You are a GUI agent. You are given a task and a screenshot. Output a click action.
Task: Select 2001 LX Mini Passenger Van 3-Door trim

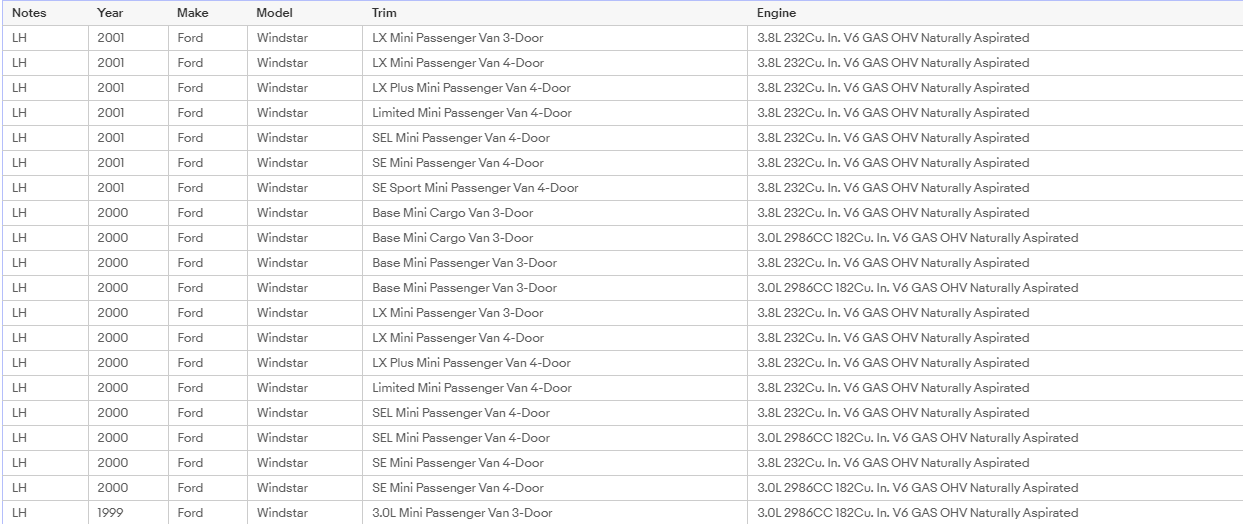pyautogui.click(x=458, y=38)
